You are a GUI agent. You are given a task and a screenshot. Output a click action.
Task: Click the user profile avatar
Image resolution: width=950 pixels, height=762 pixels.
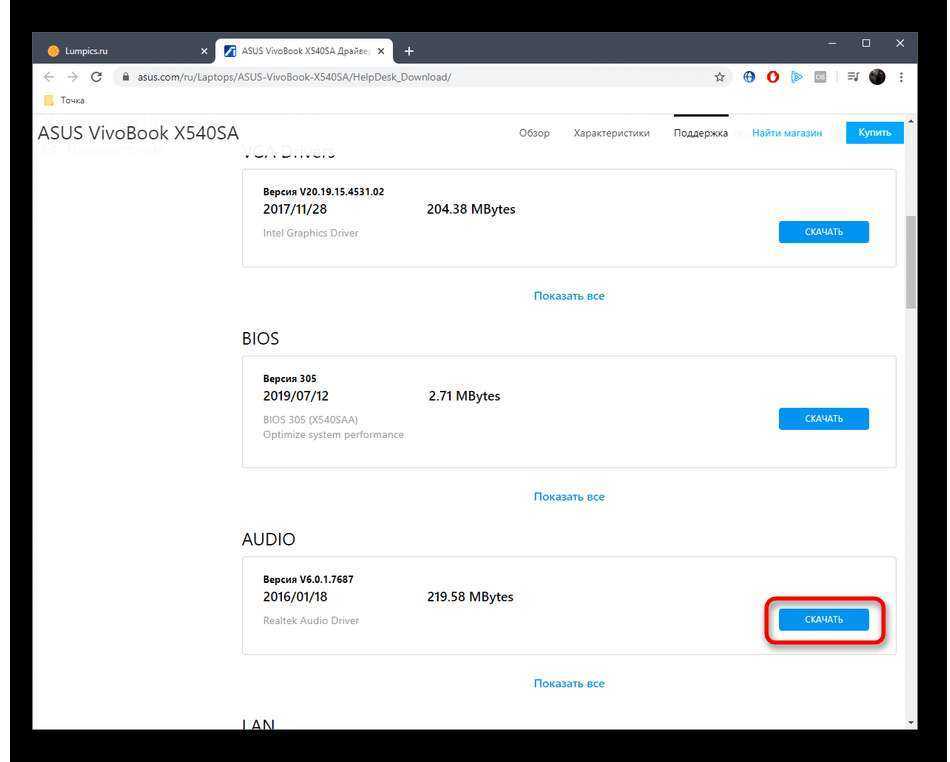tap(877, 77)
